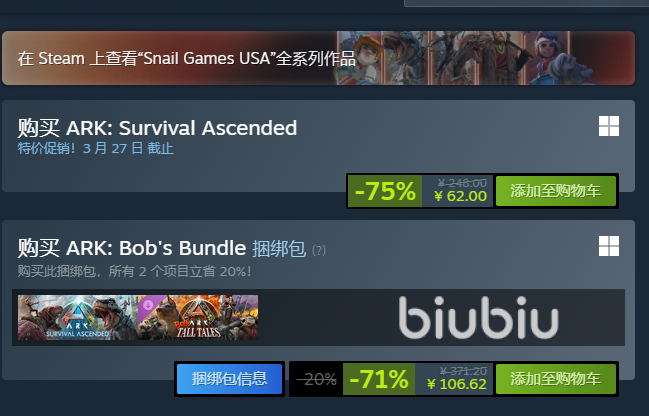Add ARK: Bob's Bundle to cart
The width and height of the screenshot is (649, 416).
555,379
